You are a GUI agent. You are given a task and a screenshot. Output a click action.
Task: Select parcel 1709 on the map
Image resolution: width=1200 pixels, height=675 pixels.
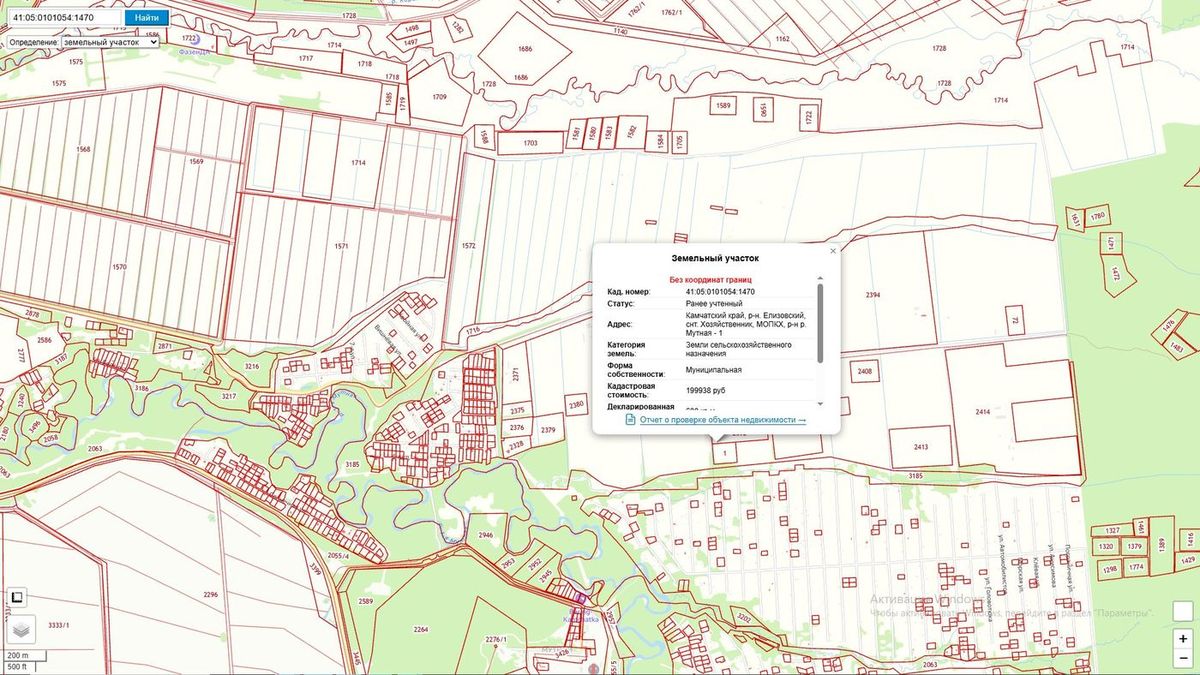(x=439, y=96)
